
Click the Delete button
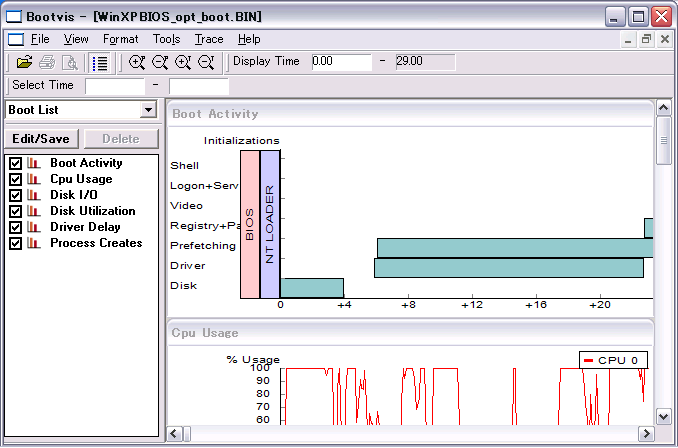click(x=121, y=139)
